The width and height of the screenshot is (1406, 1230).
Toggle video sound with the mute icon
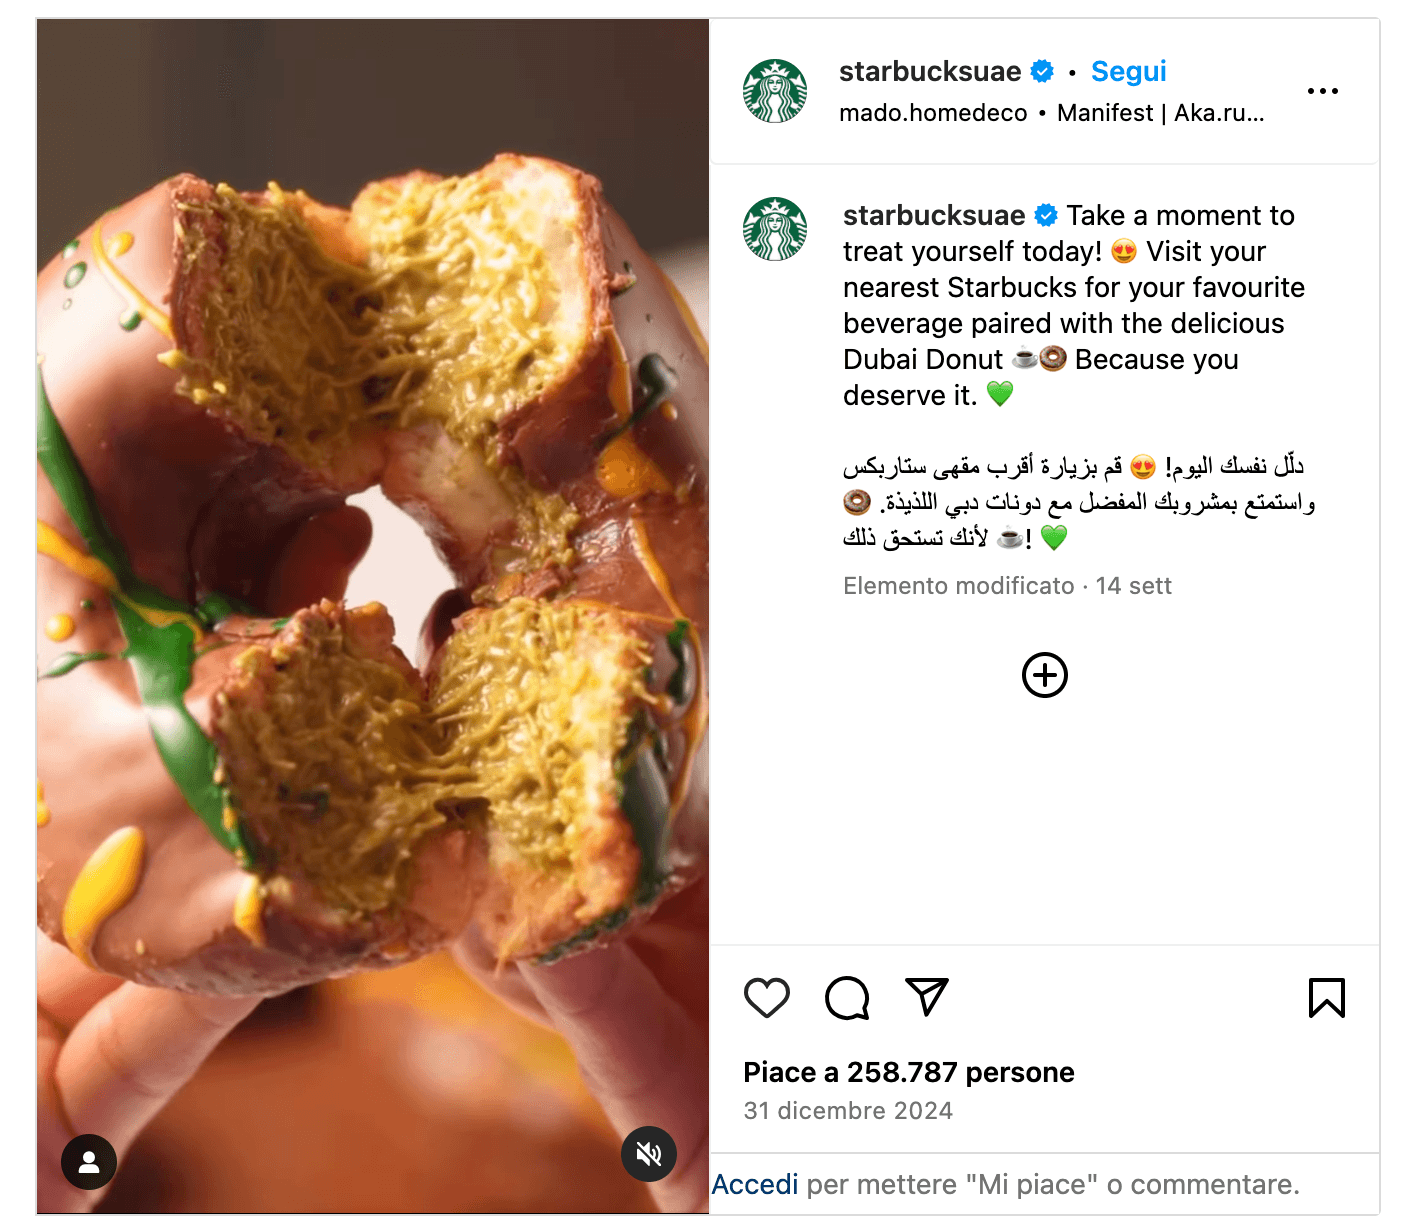click(649, 1154)
